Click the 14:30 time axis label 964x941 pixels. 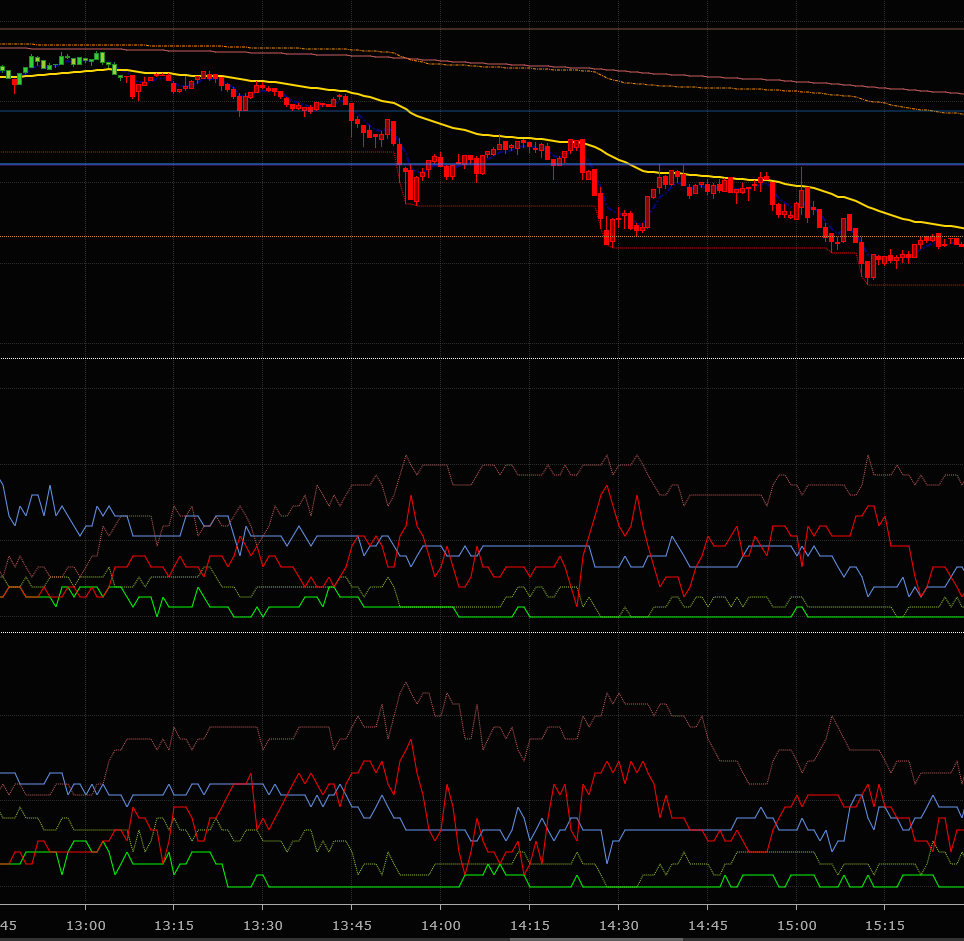pos(618,926)
